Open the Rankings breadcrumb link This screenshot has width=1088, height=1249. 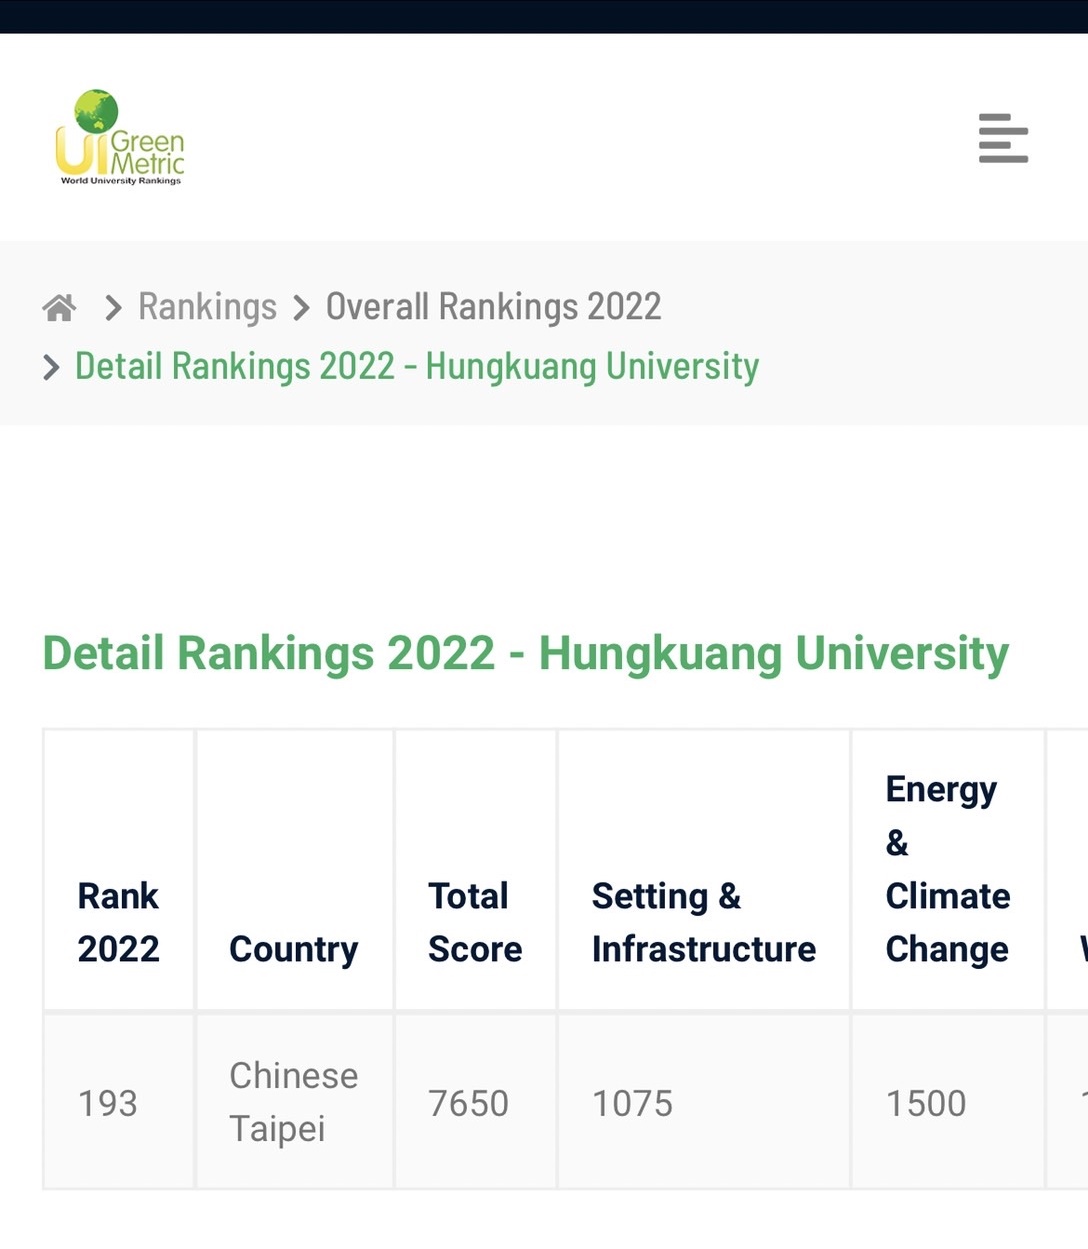pos(207,307)
